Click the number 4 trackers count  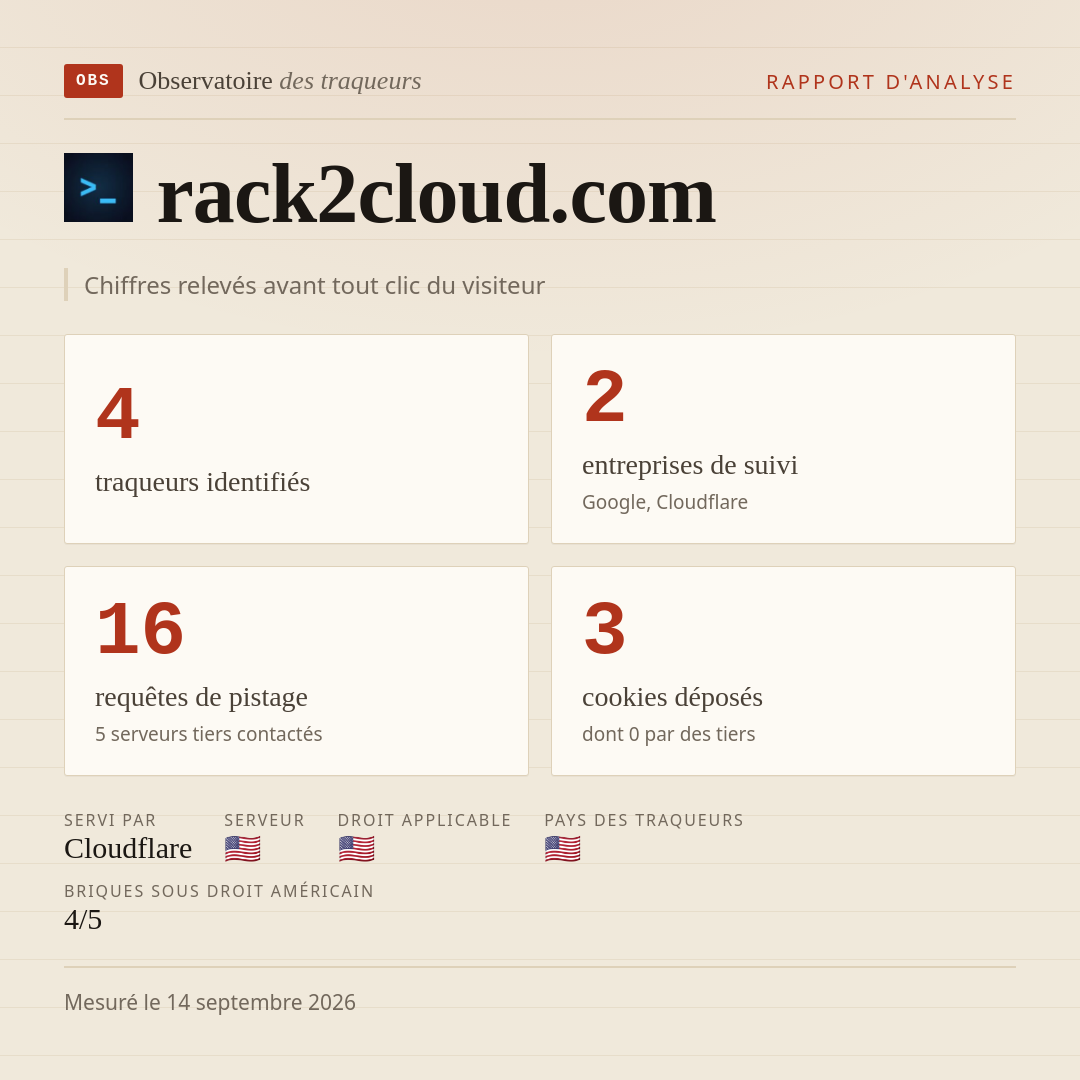(x=118, y=413)
